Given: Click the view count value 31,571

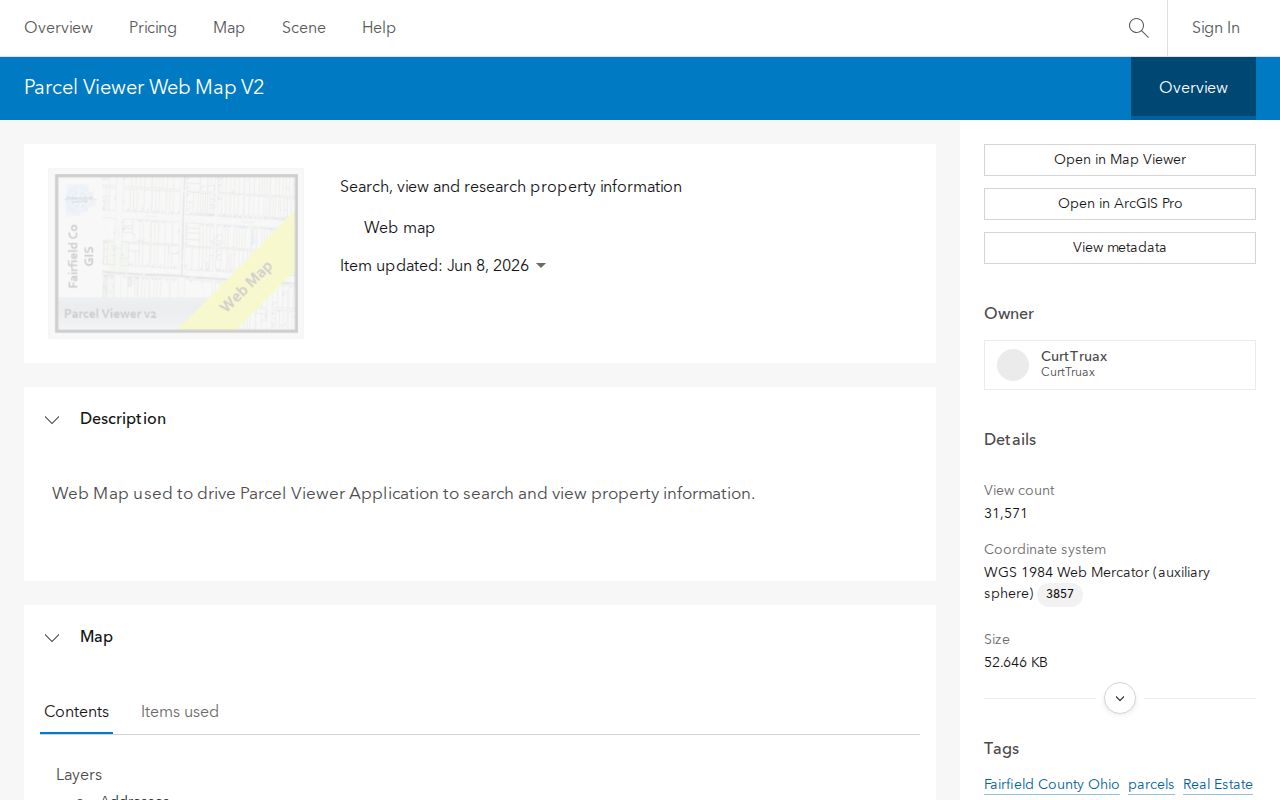Looking at the screenshot, I should (1006, 514).
